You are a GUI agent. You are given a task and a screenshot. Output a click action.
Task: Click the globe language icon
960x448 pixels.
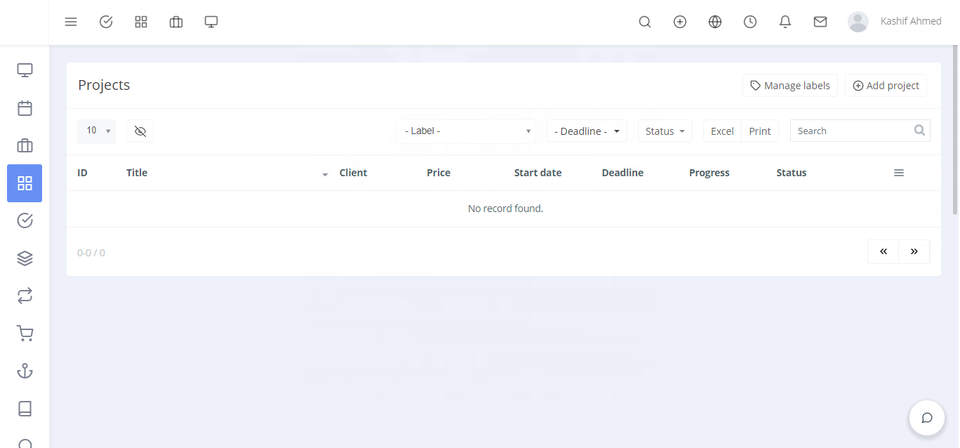[x=715, y=22]
